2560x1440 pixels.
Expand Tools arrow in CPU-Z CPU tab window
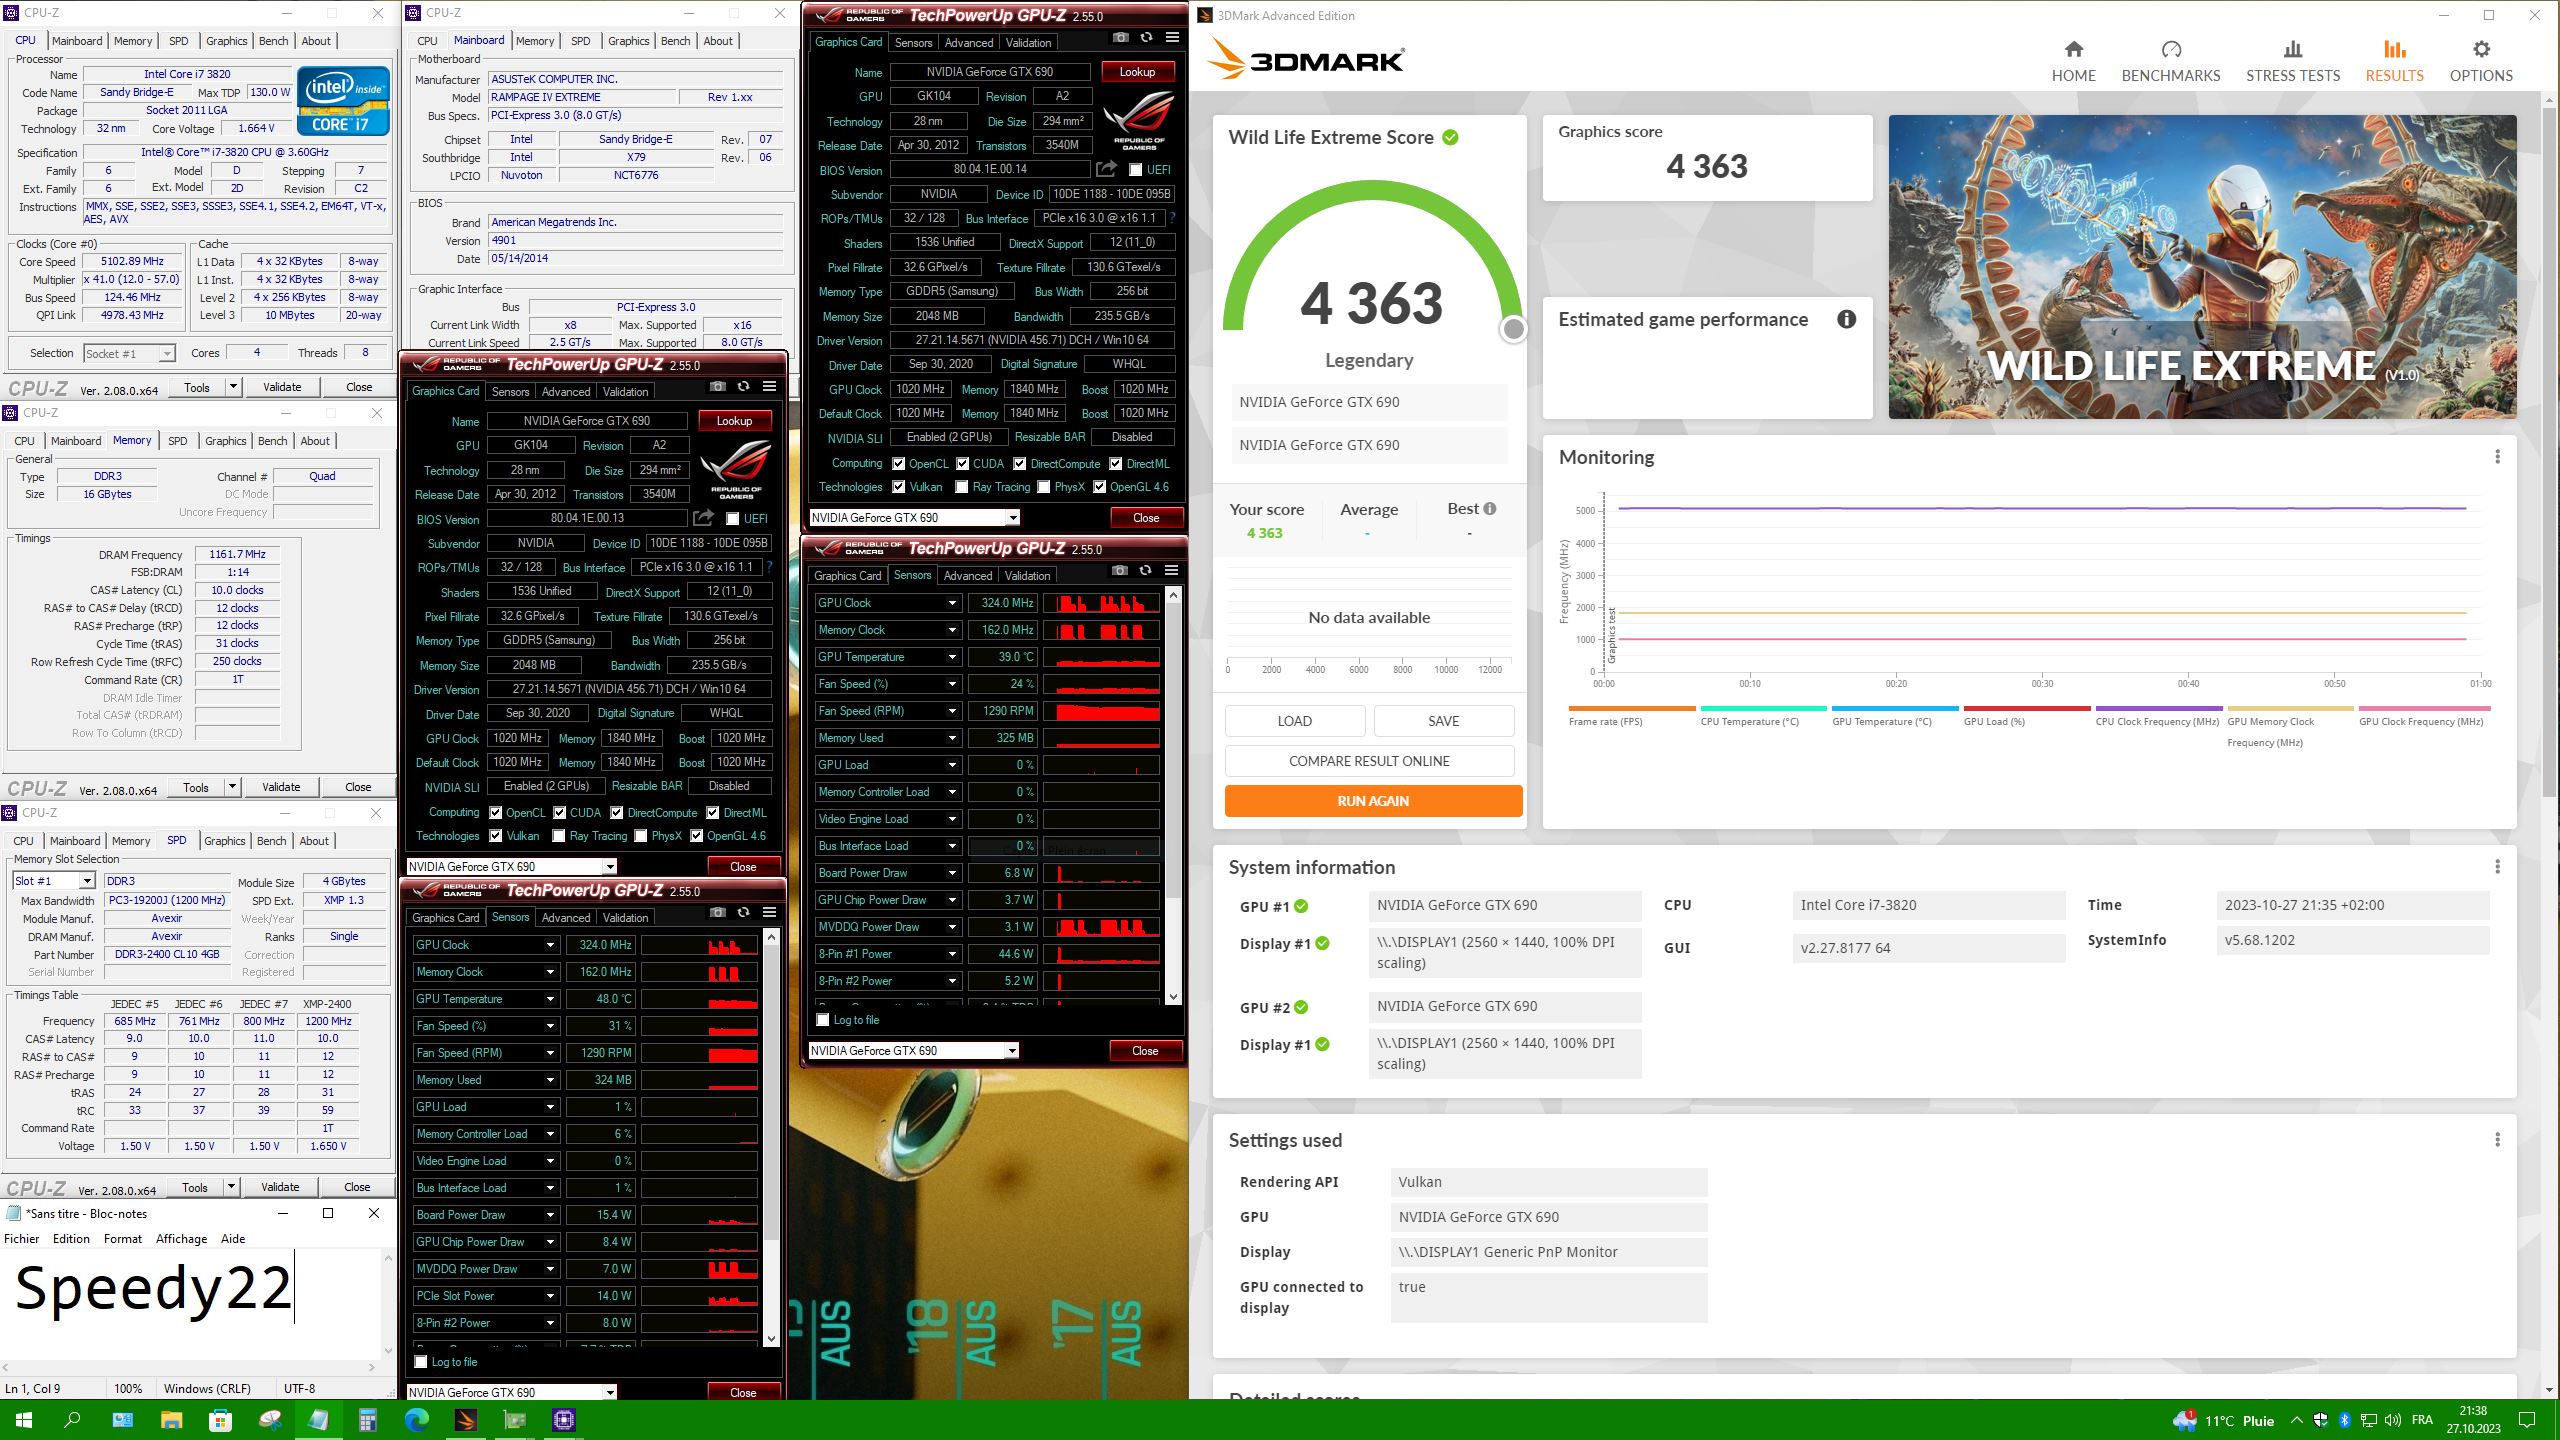tap(233, 387)
